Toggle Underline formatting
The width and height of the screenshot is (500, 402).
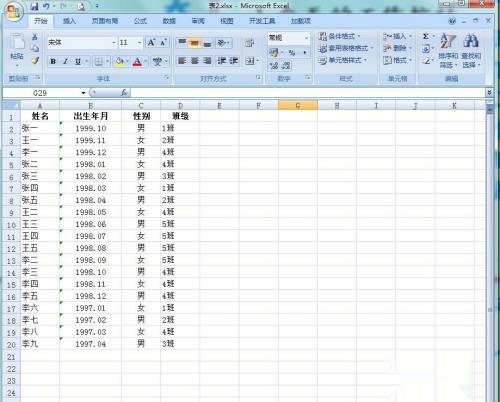click(78, 61)
